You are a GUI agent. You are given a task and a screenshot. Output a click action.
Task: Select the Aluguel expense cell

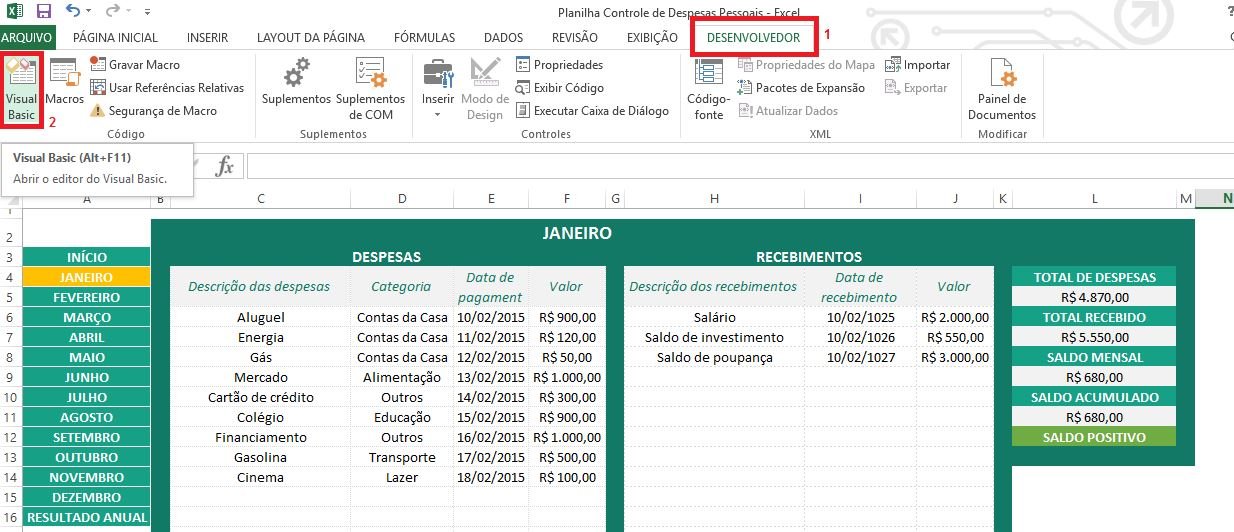click(x=260, y=317)
